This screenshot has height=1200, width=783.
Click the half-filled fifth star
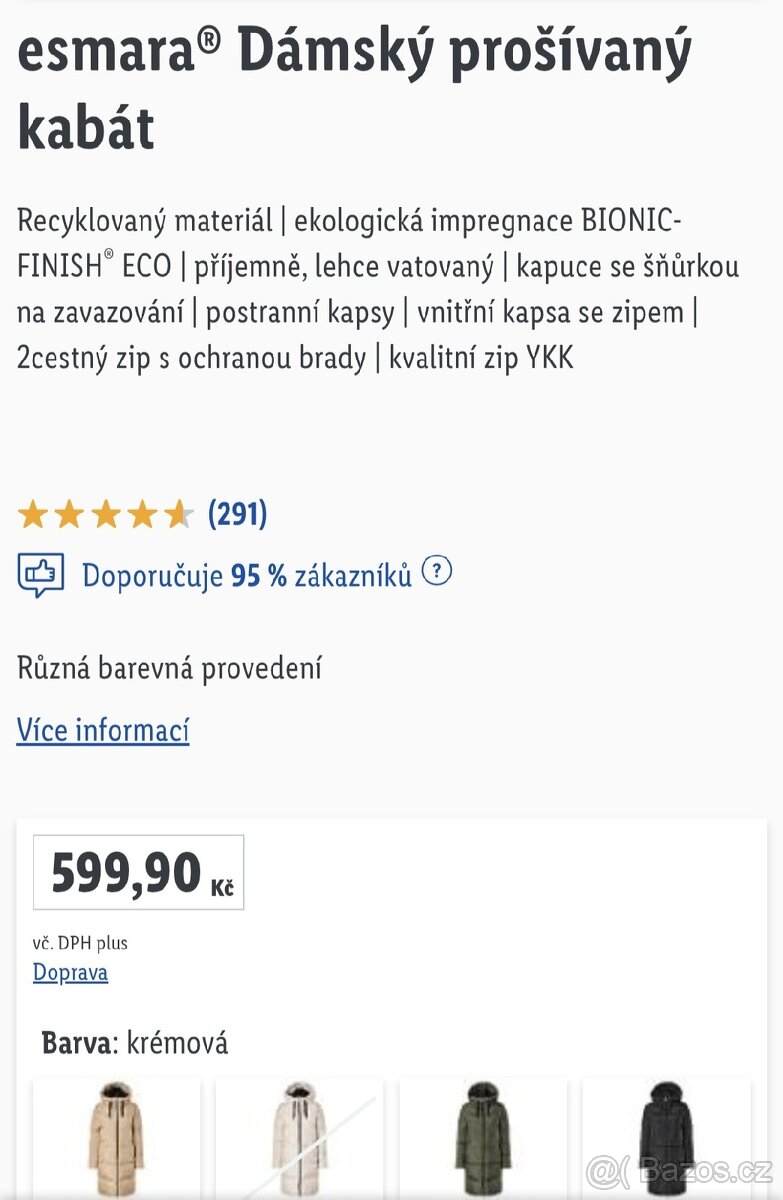pyautogui.click(x=177, y=515)
